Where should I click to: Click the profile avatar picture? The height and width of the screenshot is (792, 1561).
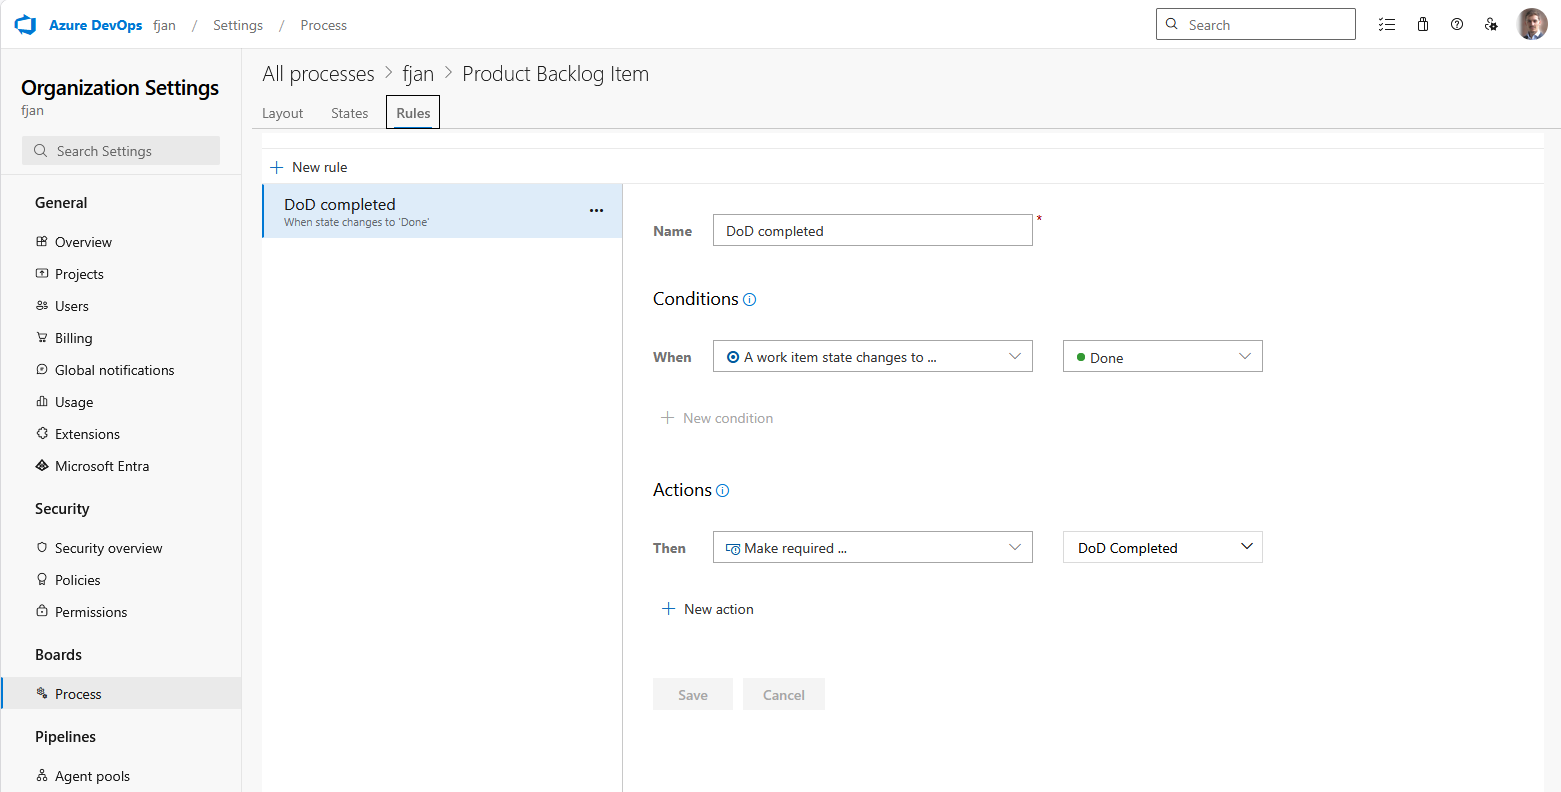tap(1532, 23)
